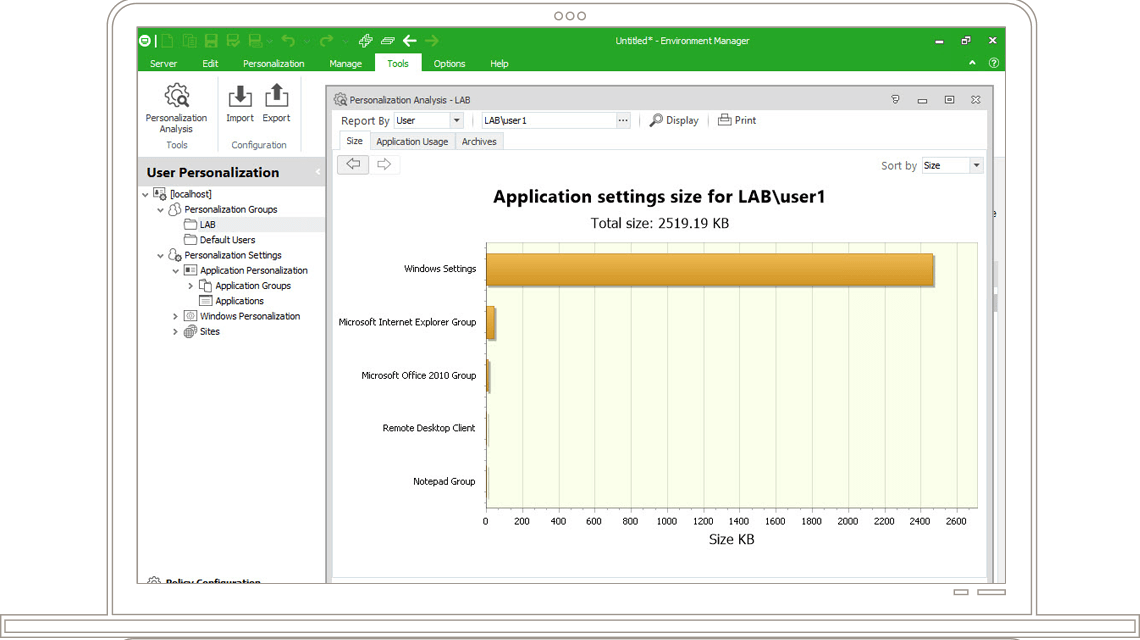
Task: Click the Save with checkmark icon
Action: tap(233, 41)
